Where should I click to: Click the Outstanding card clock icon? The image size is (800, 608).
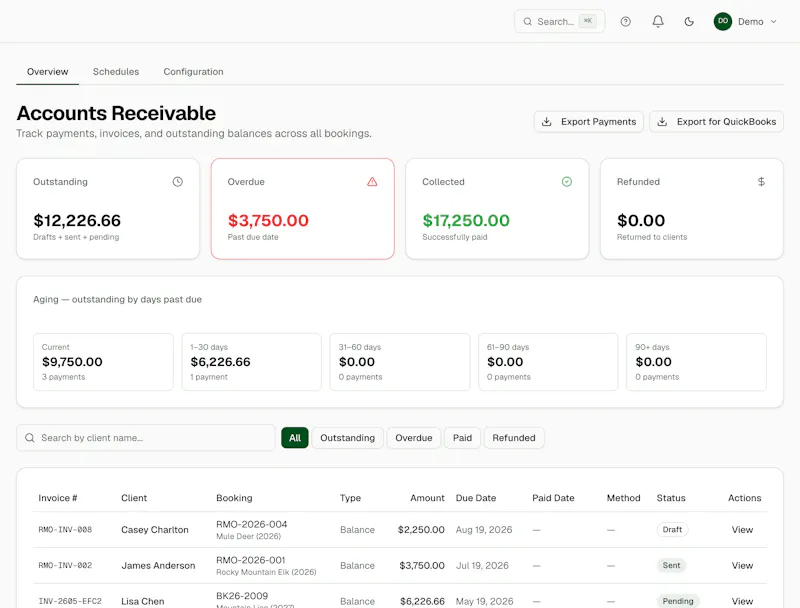tap(178, 182)
